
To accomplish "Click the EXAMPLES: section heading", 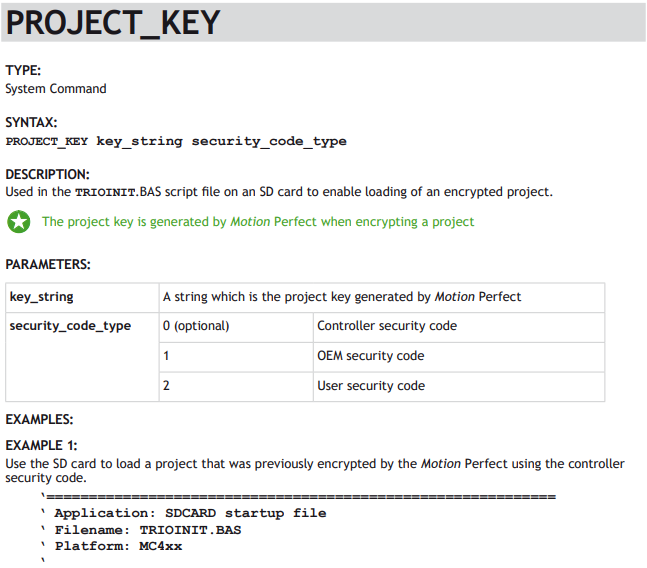I will [x=39, y=420].
